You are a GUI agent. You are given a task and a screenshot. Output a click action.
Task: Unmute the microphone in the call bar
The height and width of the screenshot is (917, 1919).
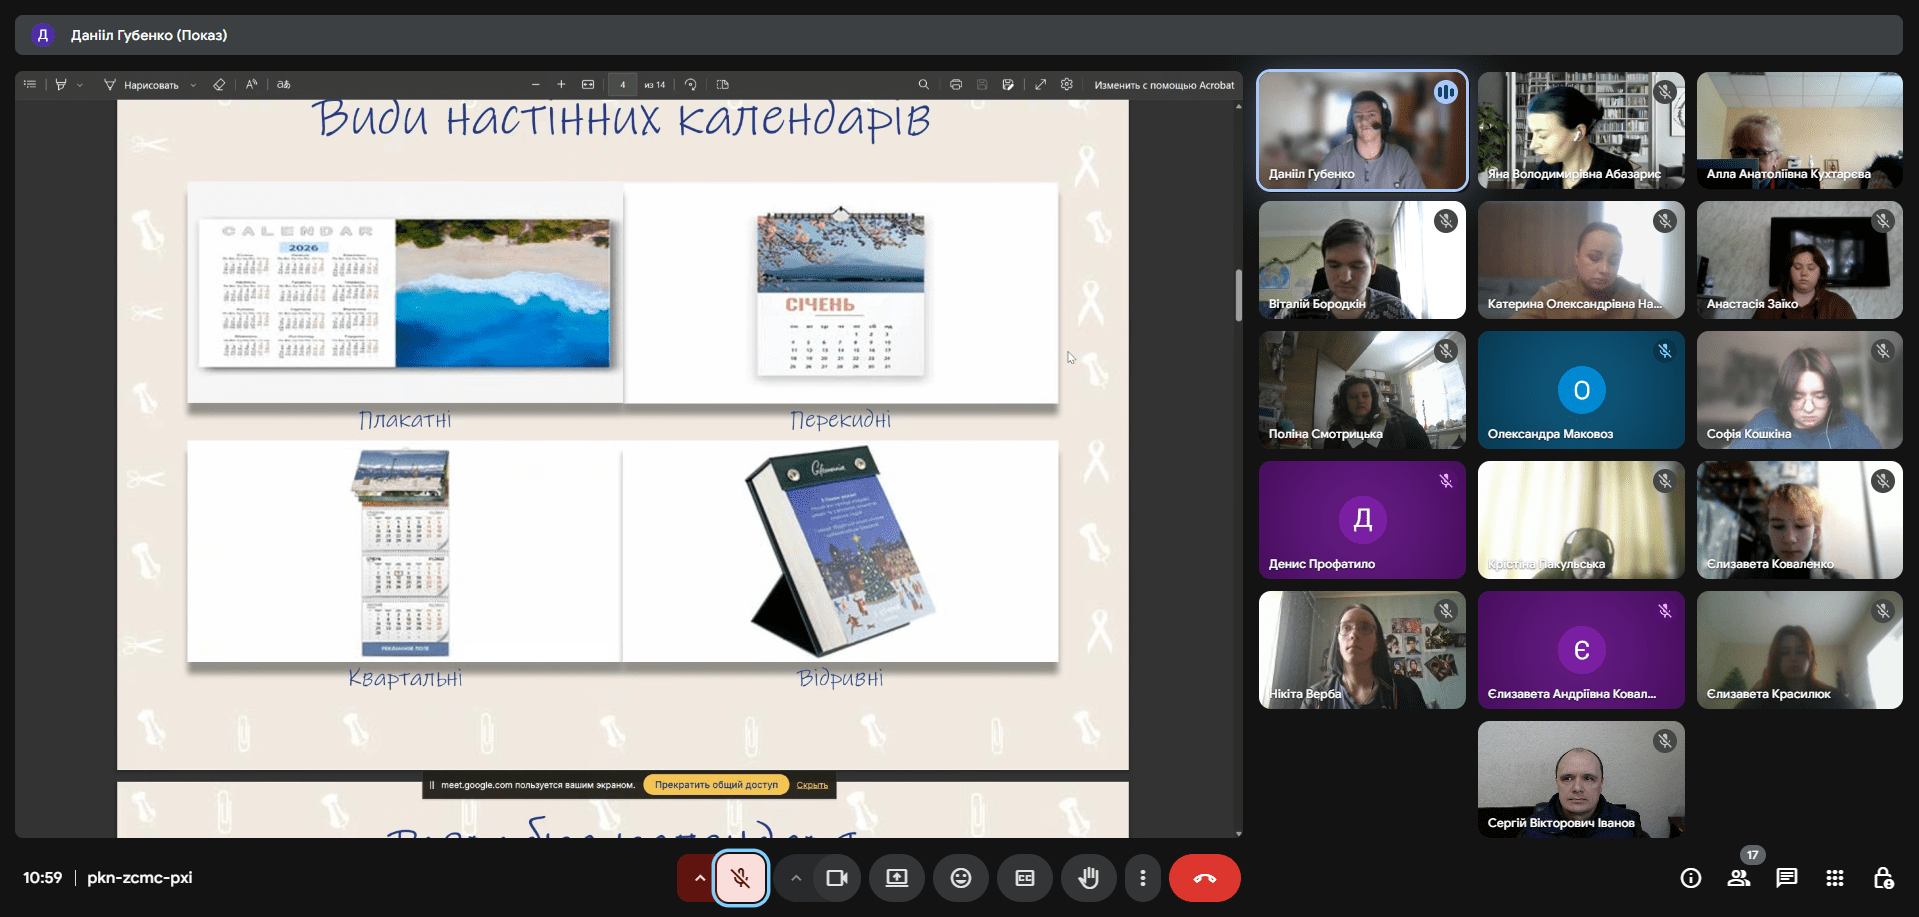click(x=740, y=878)
